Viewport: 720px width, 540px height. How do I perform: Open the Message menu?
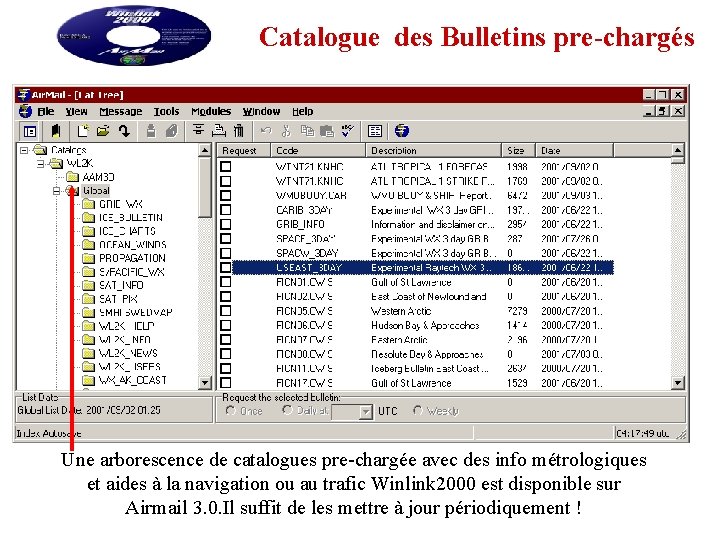tap(121, 112)
